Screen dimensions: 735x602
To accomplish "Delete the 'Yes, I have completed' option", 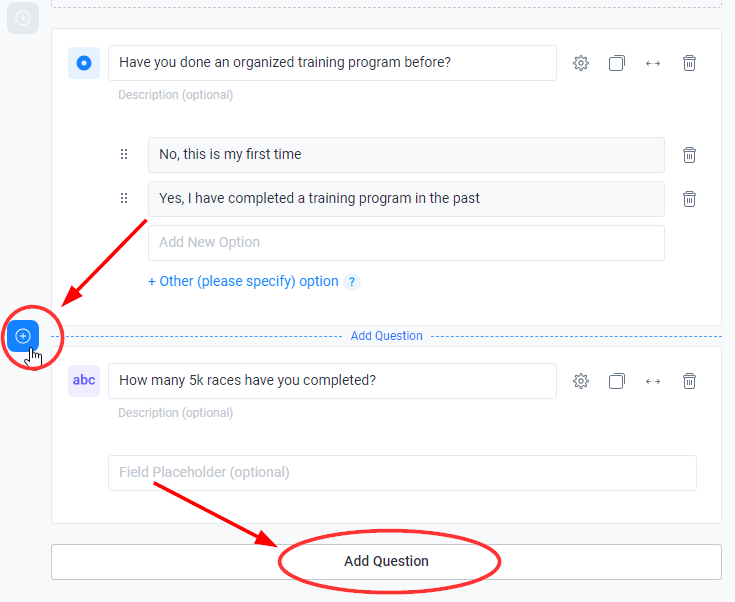I will (689, 199).
